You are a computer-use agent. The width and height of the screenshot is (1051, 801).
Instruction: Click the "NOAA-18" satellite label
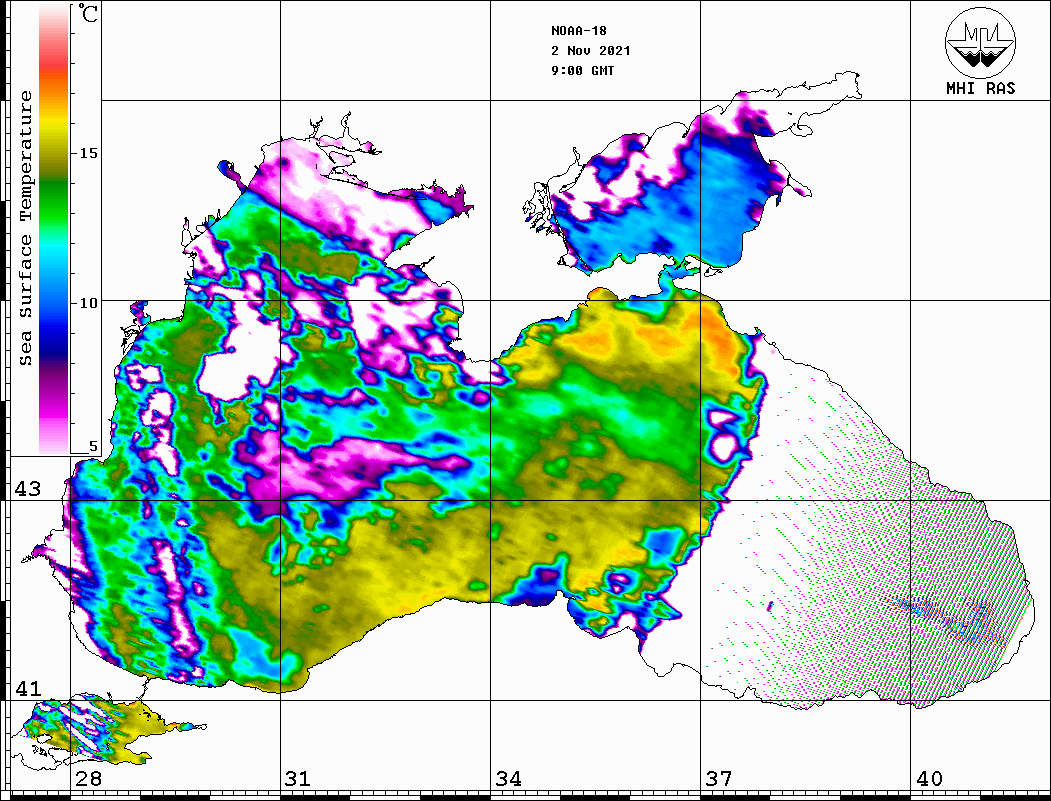pyautogui.click(x=579, y=31)
